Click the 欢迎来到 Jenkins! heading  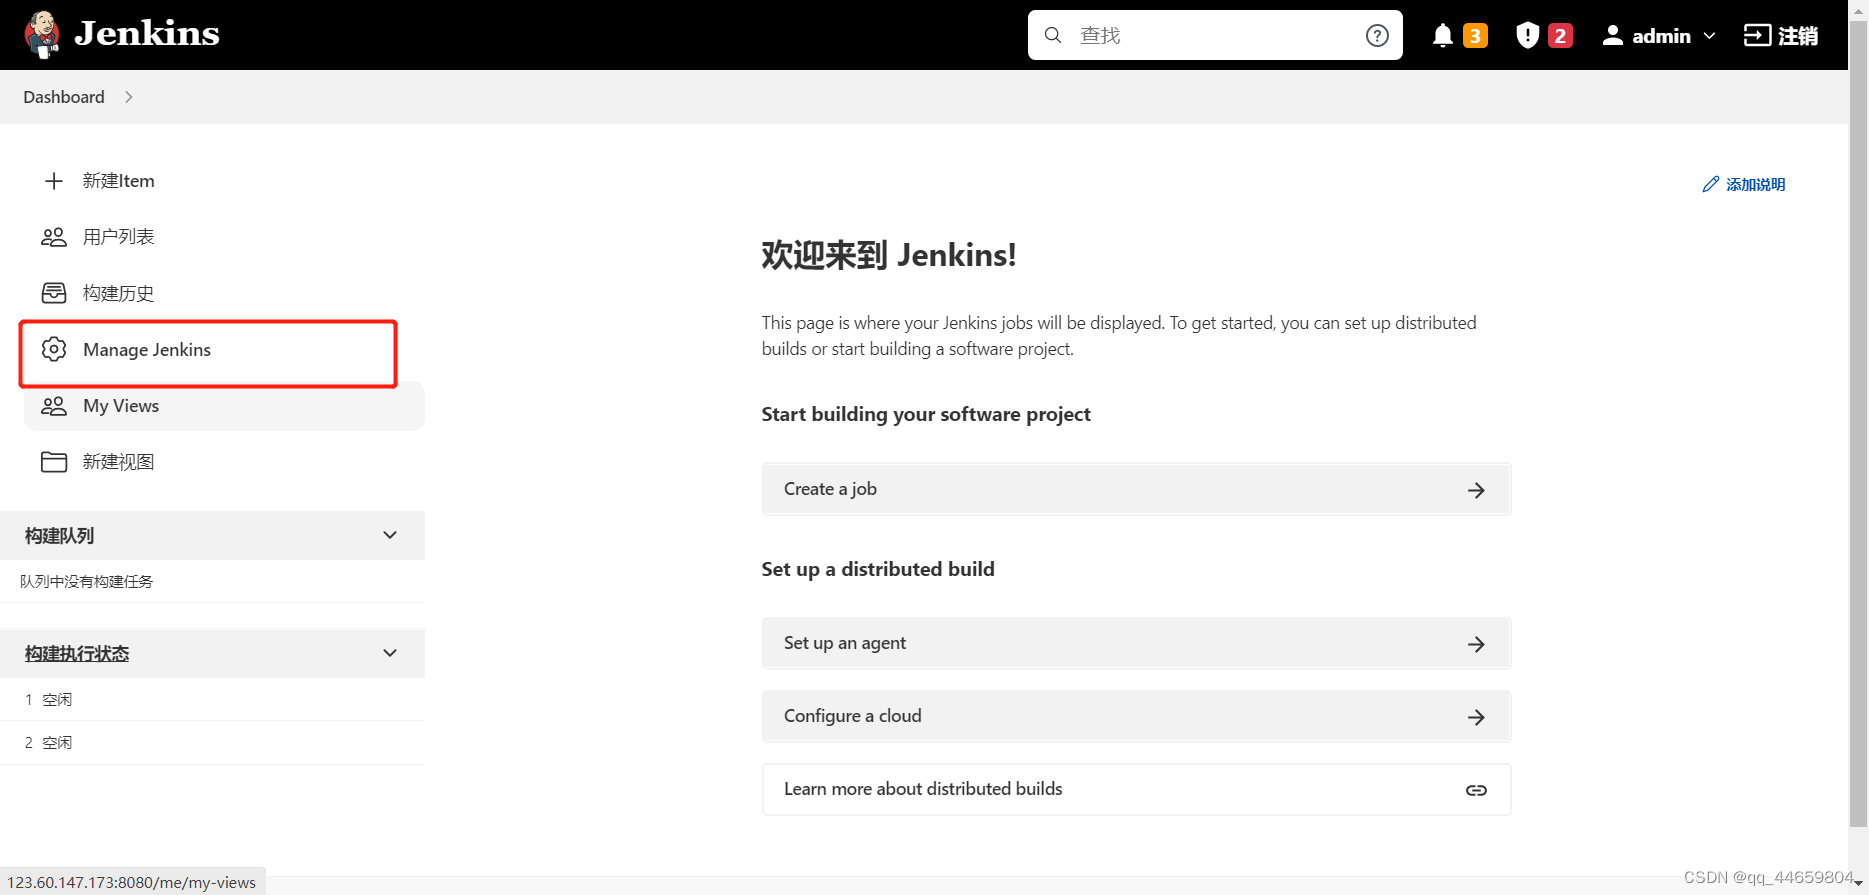coord(889,255)
